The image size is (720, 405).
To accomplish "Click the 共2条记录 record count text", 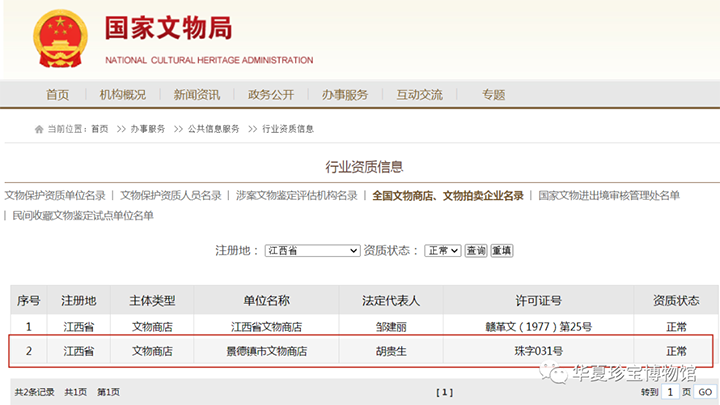I will tap(34, 392).
